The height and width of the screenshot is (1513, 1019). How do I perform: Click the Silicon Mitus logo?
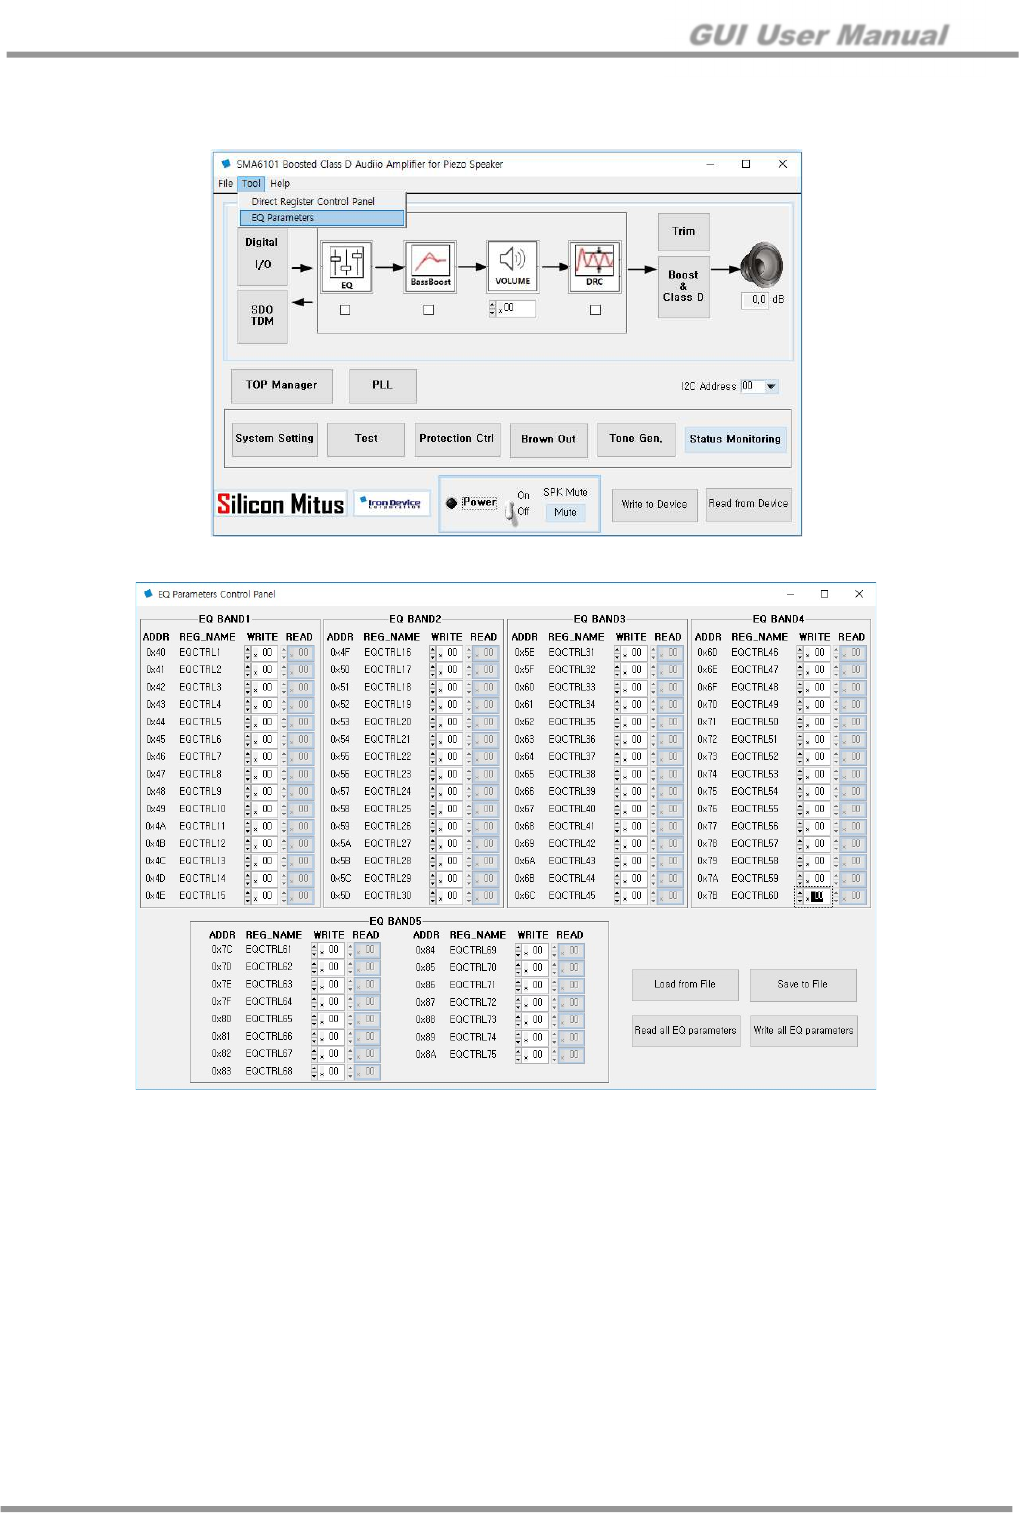coord(281,504)
